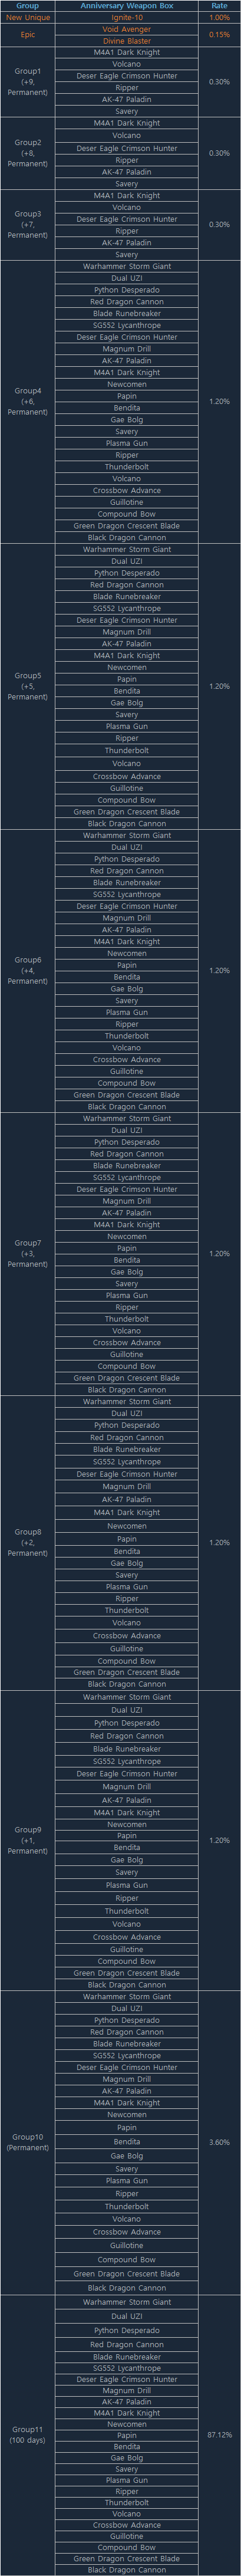Select the Epic group label
The image size is (241, 2576).
pyautogui.click(x=27, y=35)
